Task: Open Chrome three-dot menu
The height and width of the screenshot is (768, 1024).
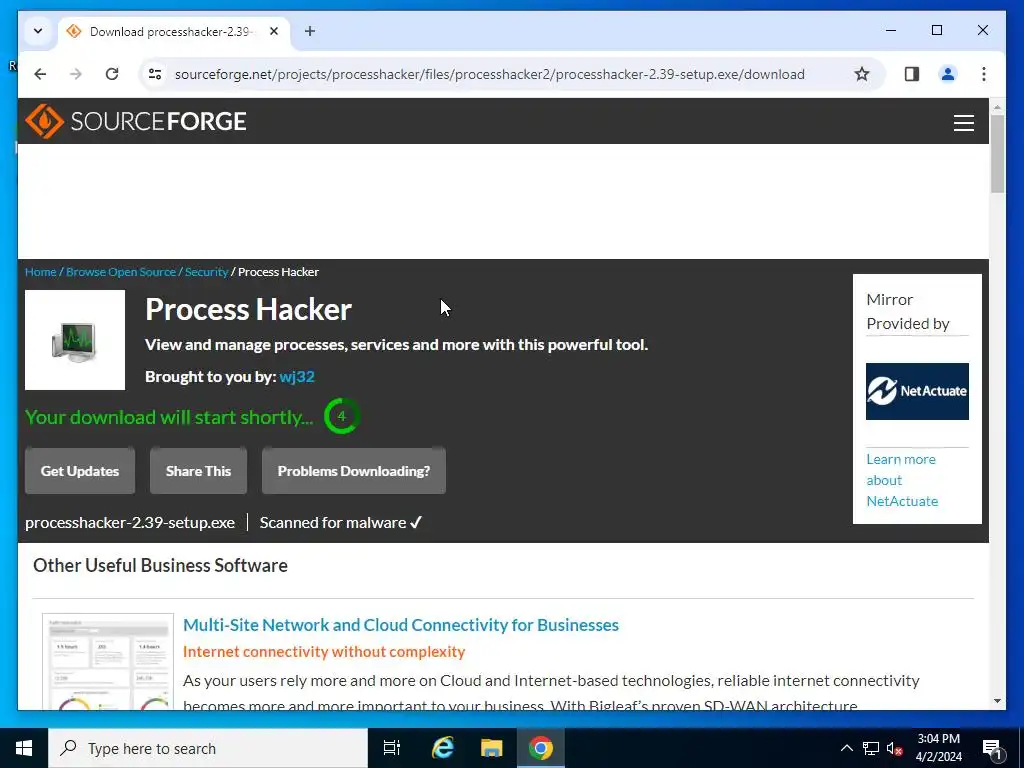Action: [984, 74]
